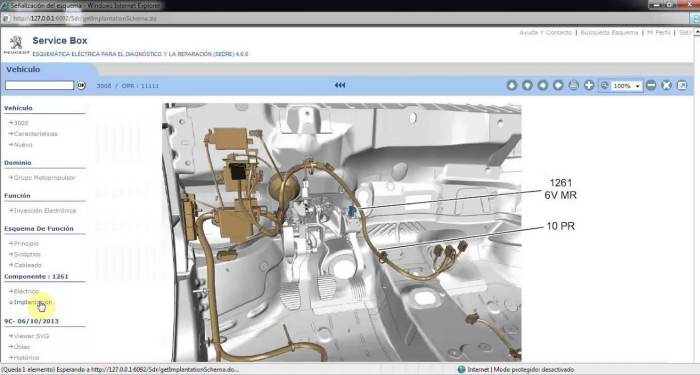Open Sinóptico under Esquema De Función
This screenshot has width=700, height=375.
click(x=27, y=254)
